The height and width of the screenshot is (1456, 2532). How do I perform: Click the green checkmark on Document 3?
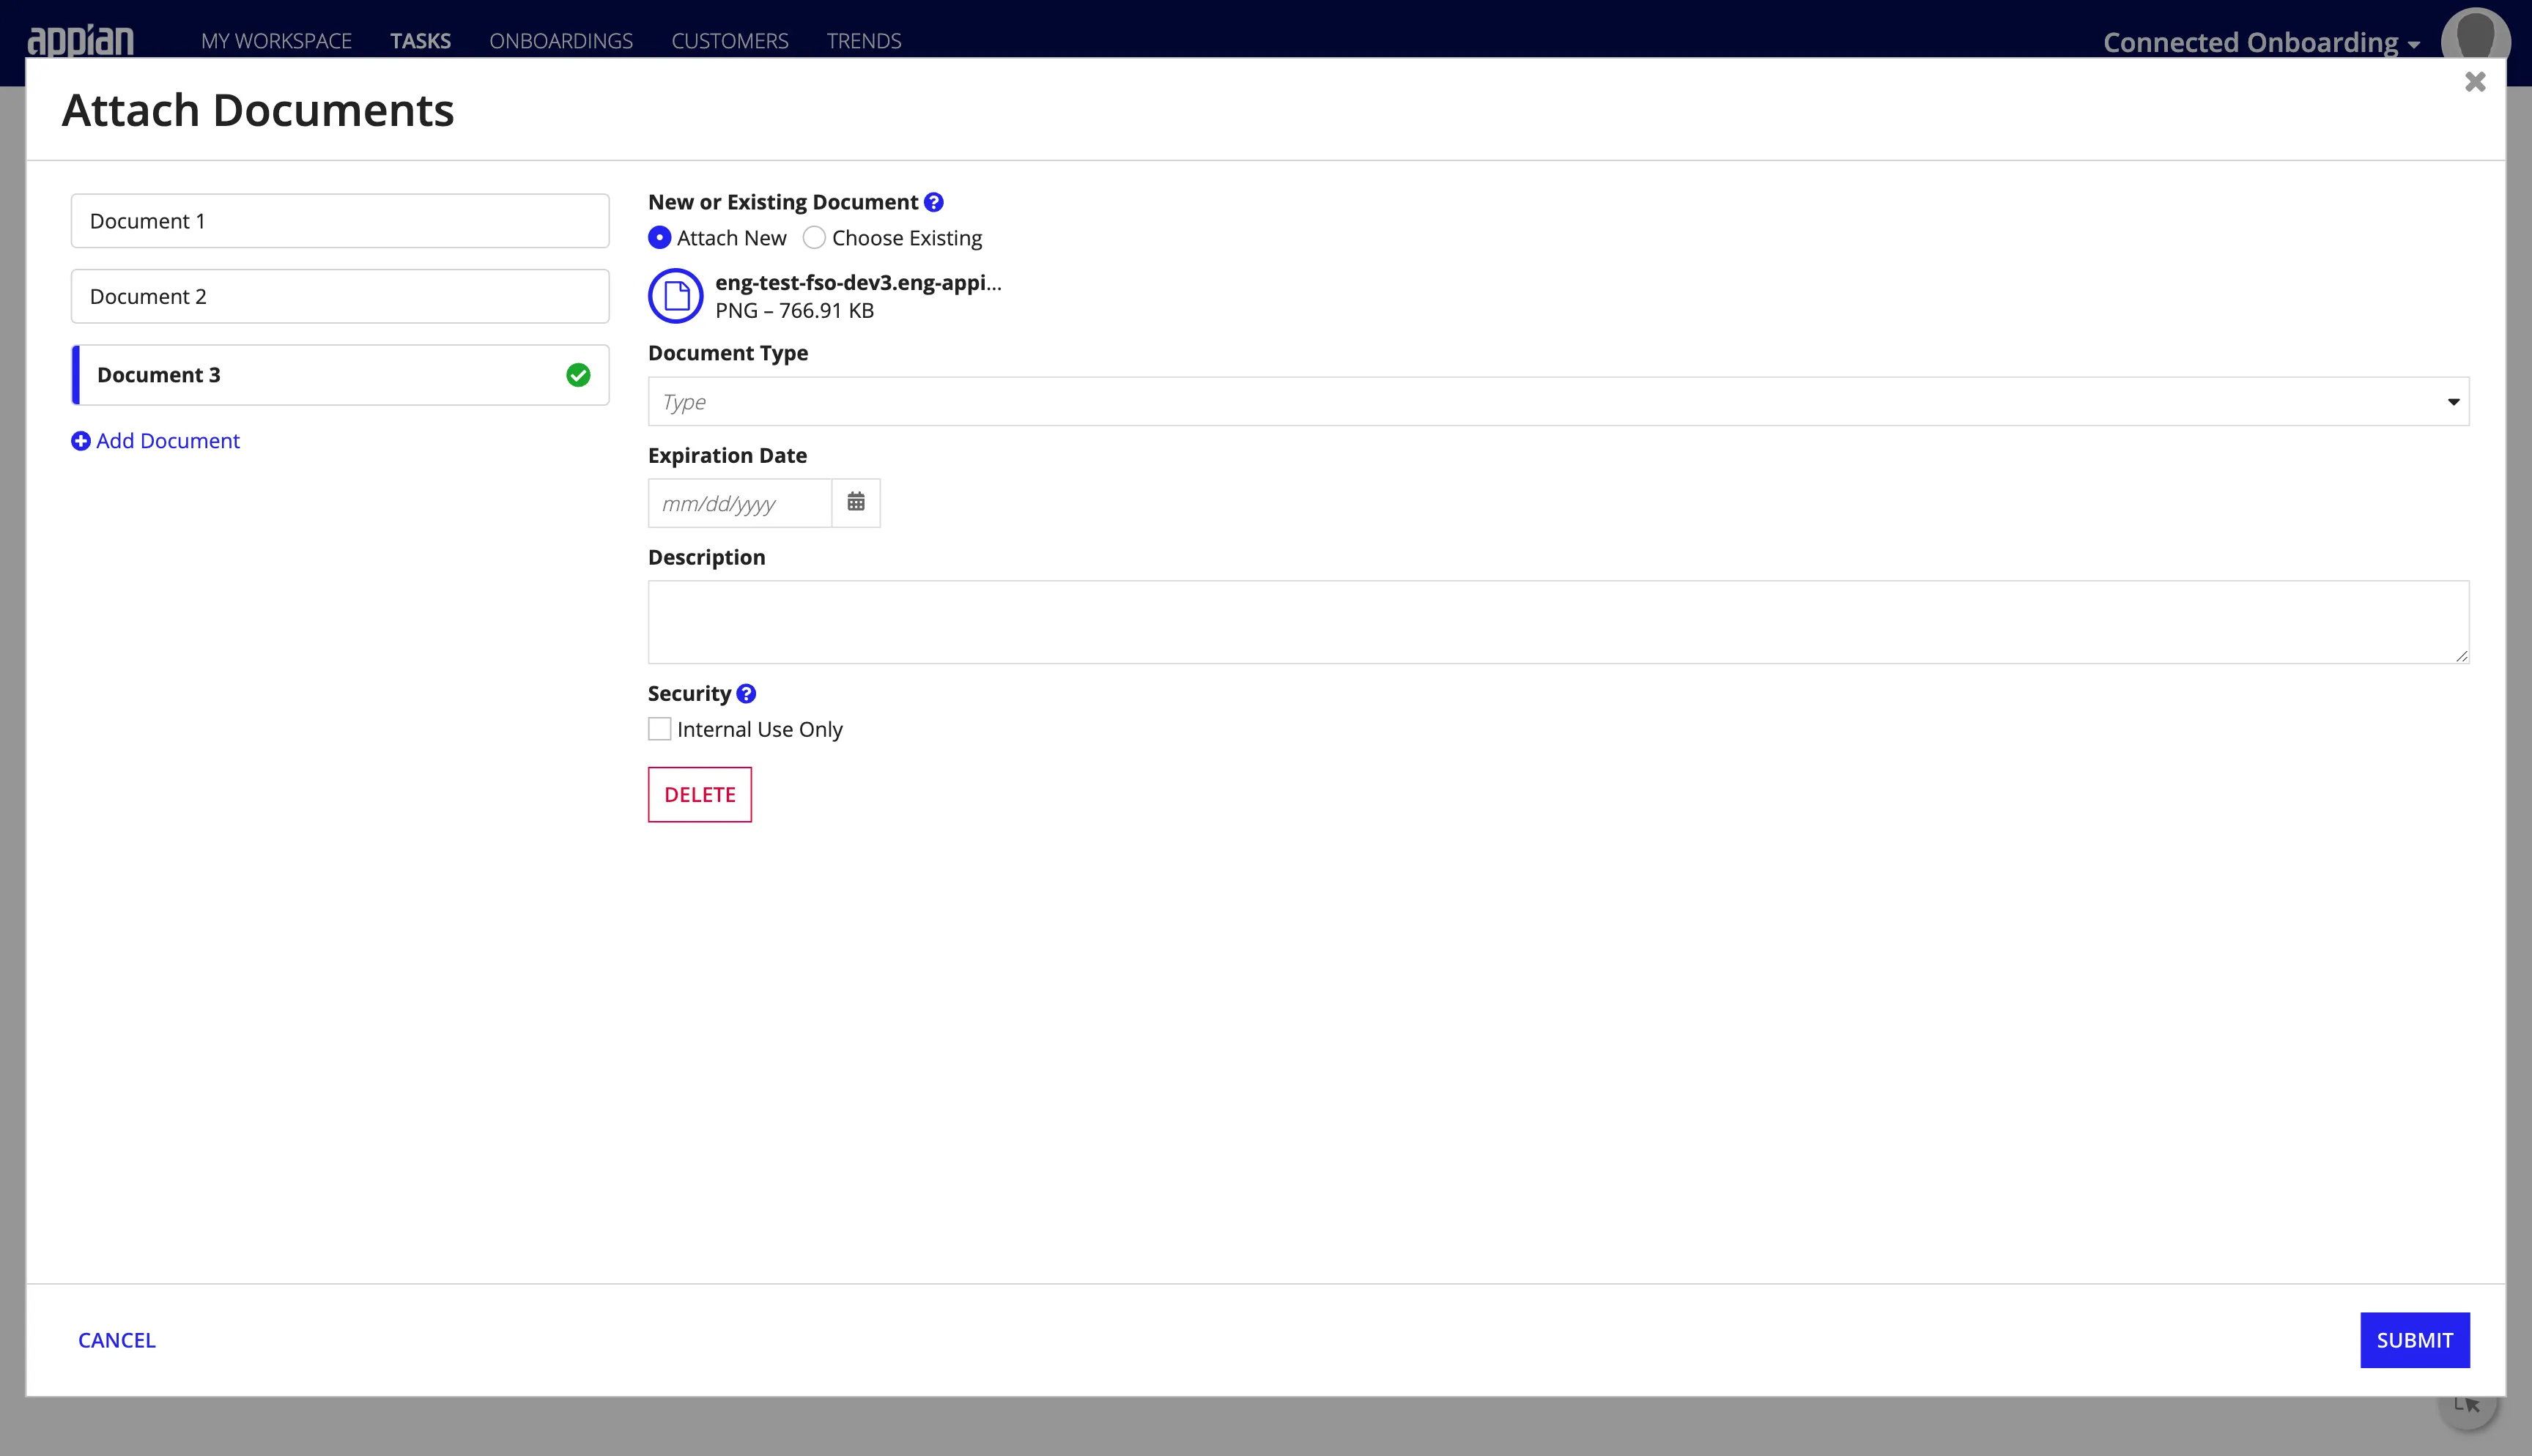(579, 374)
